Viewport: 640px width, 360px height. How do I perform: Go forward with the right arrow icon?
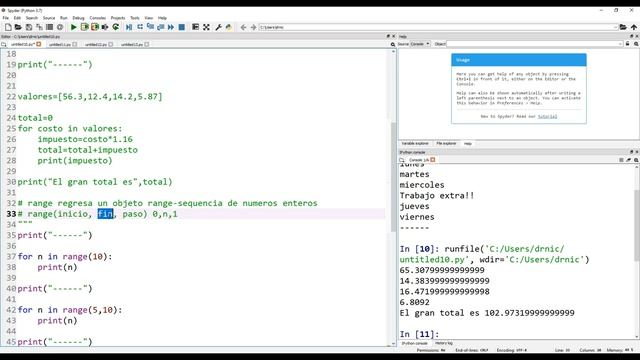coord(253,27)
